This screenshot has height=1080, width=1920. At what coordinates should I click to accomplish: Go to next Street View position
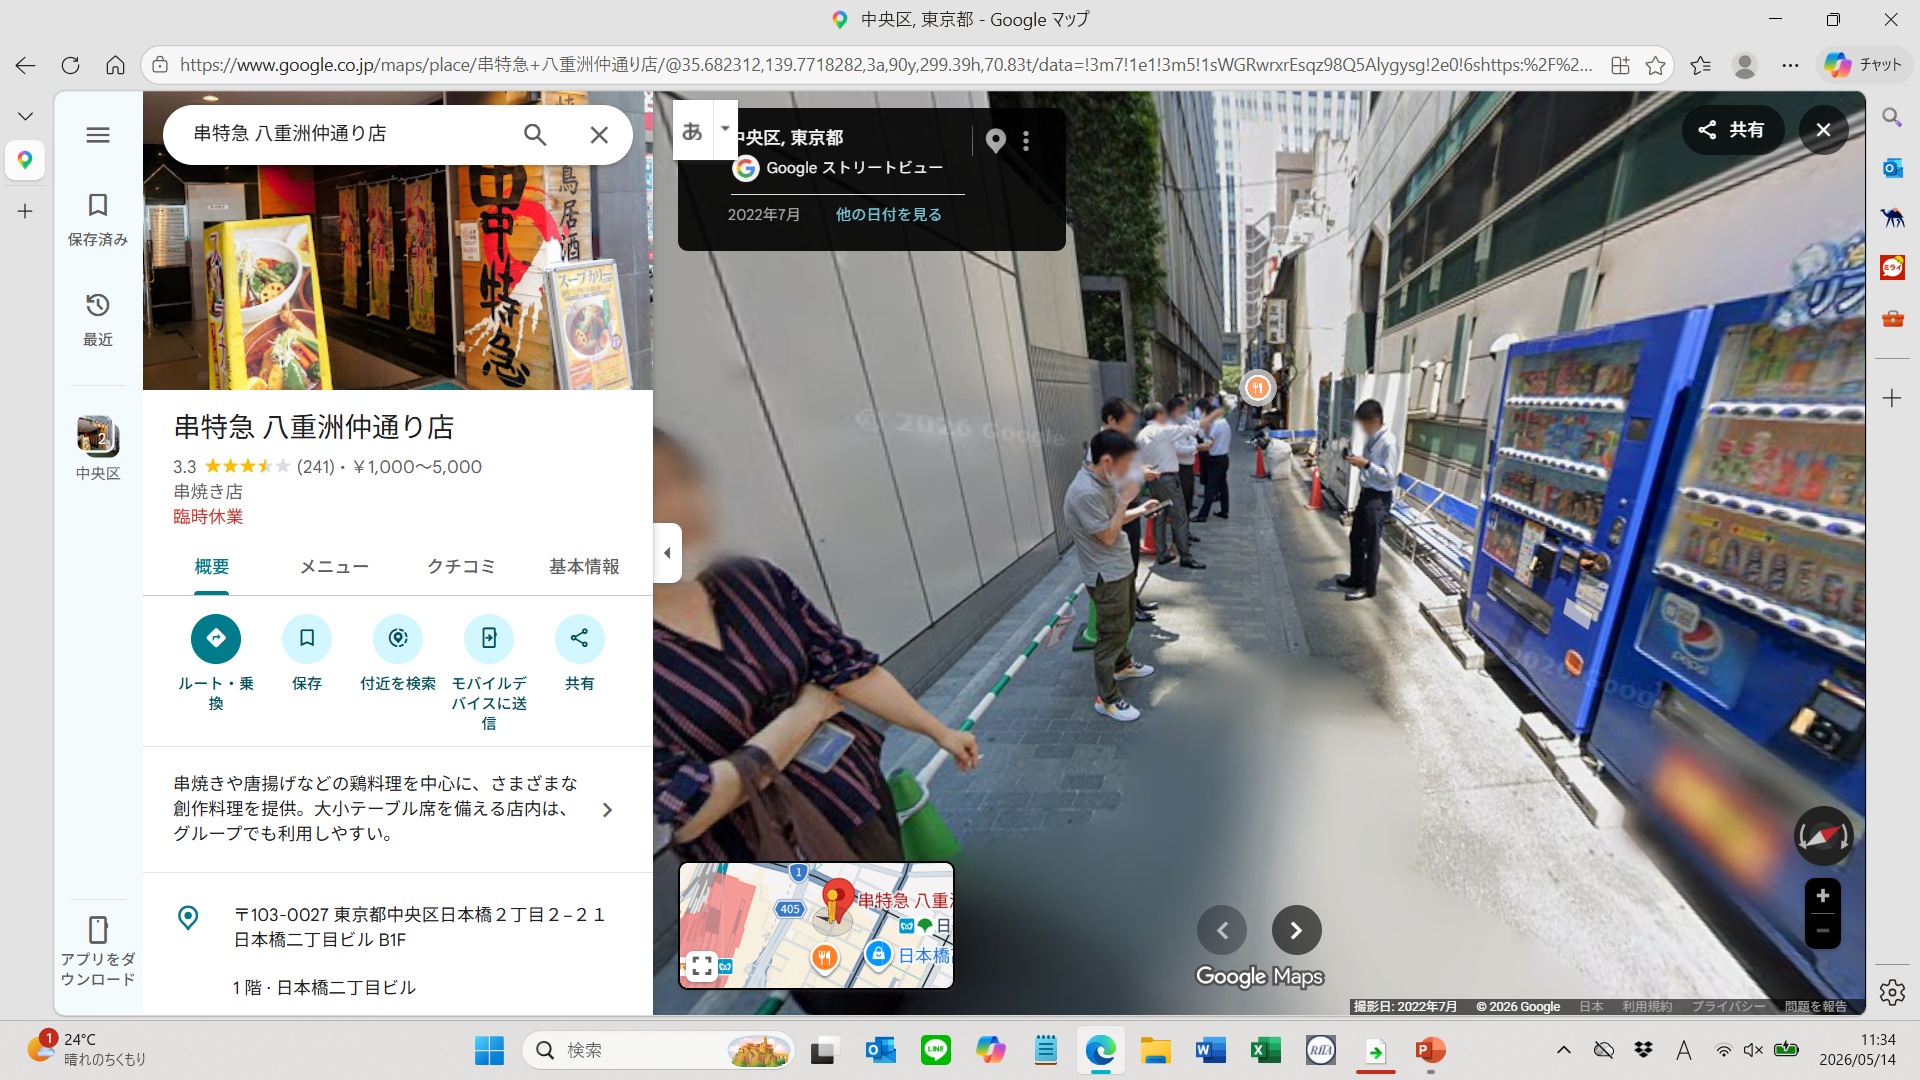click(1296, 931)
